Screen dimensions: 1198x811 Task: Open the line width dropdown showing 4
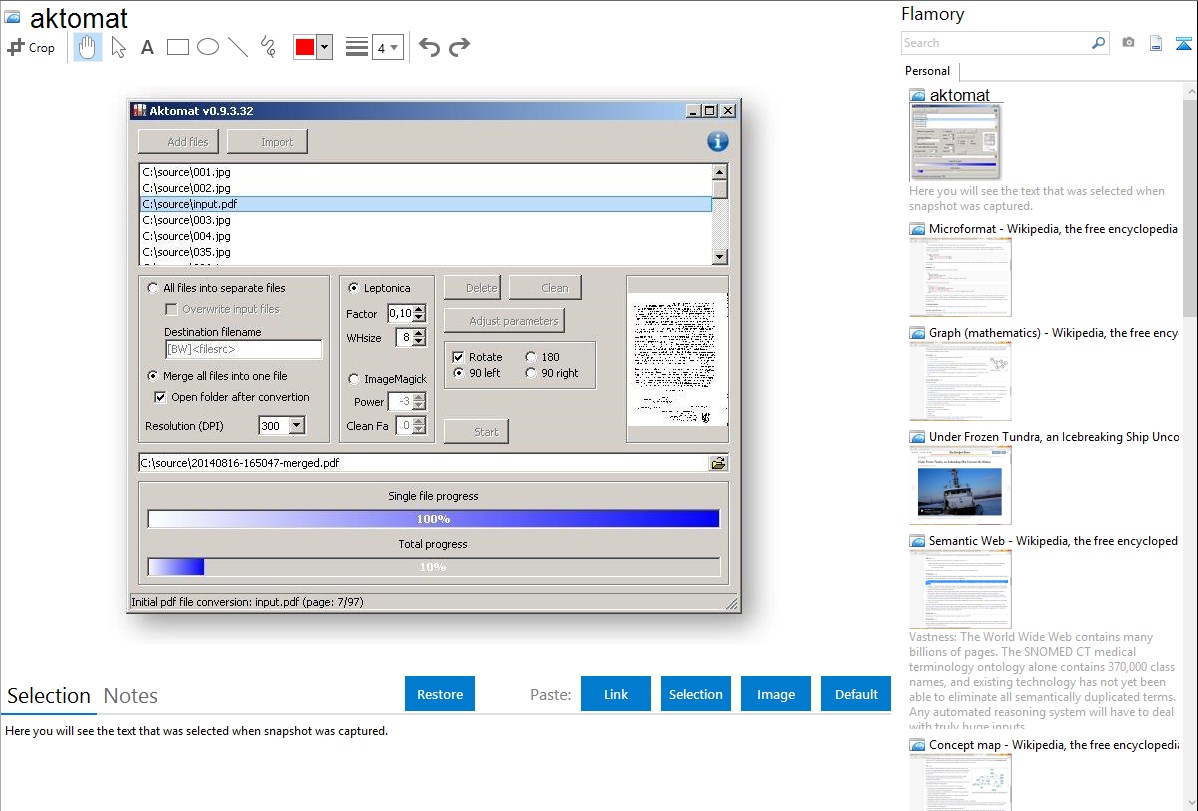pyautogui.click(x=388, y=47)
